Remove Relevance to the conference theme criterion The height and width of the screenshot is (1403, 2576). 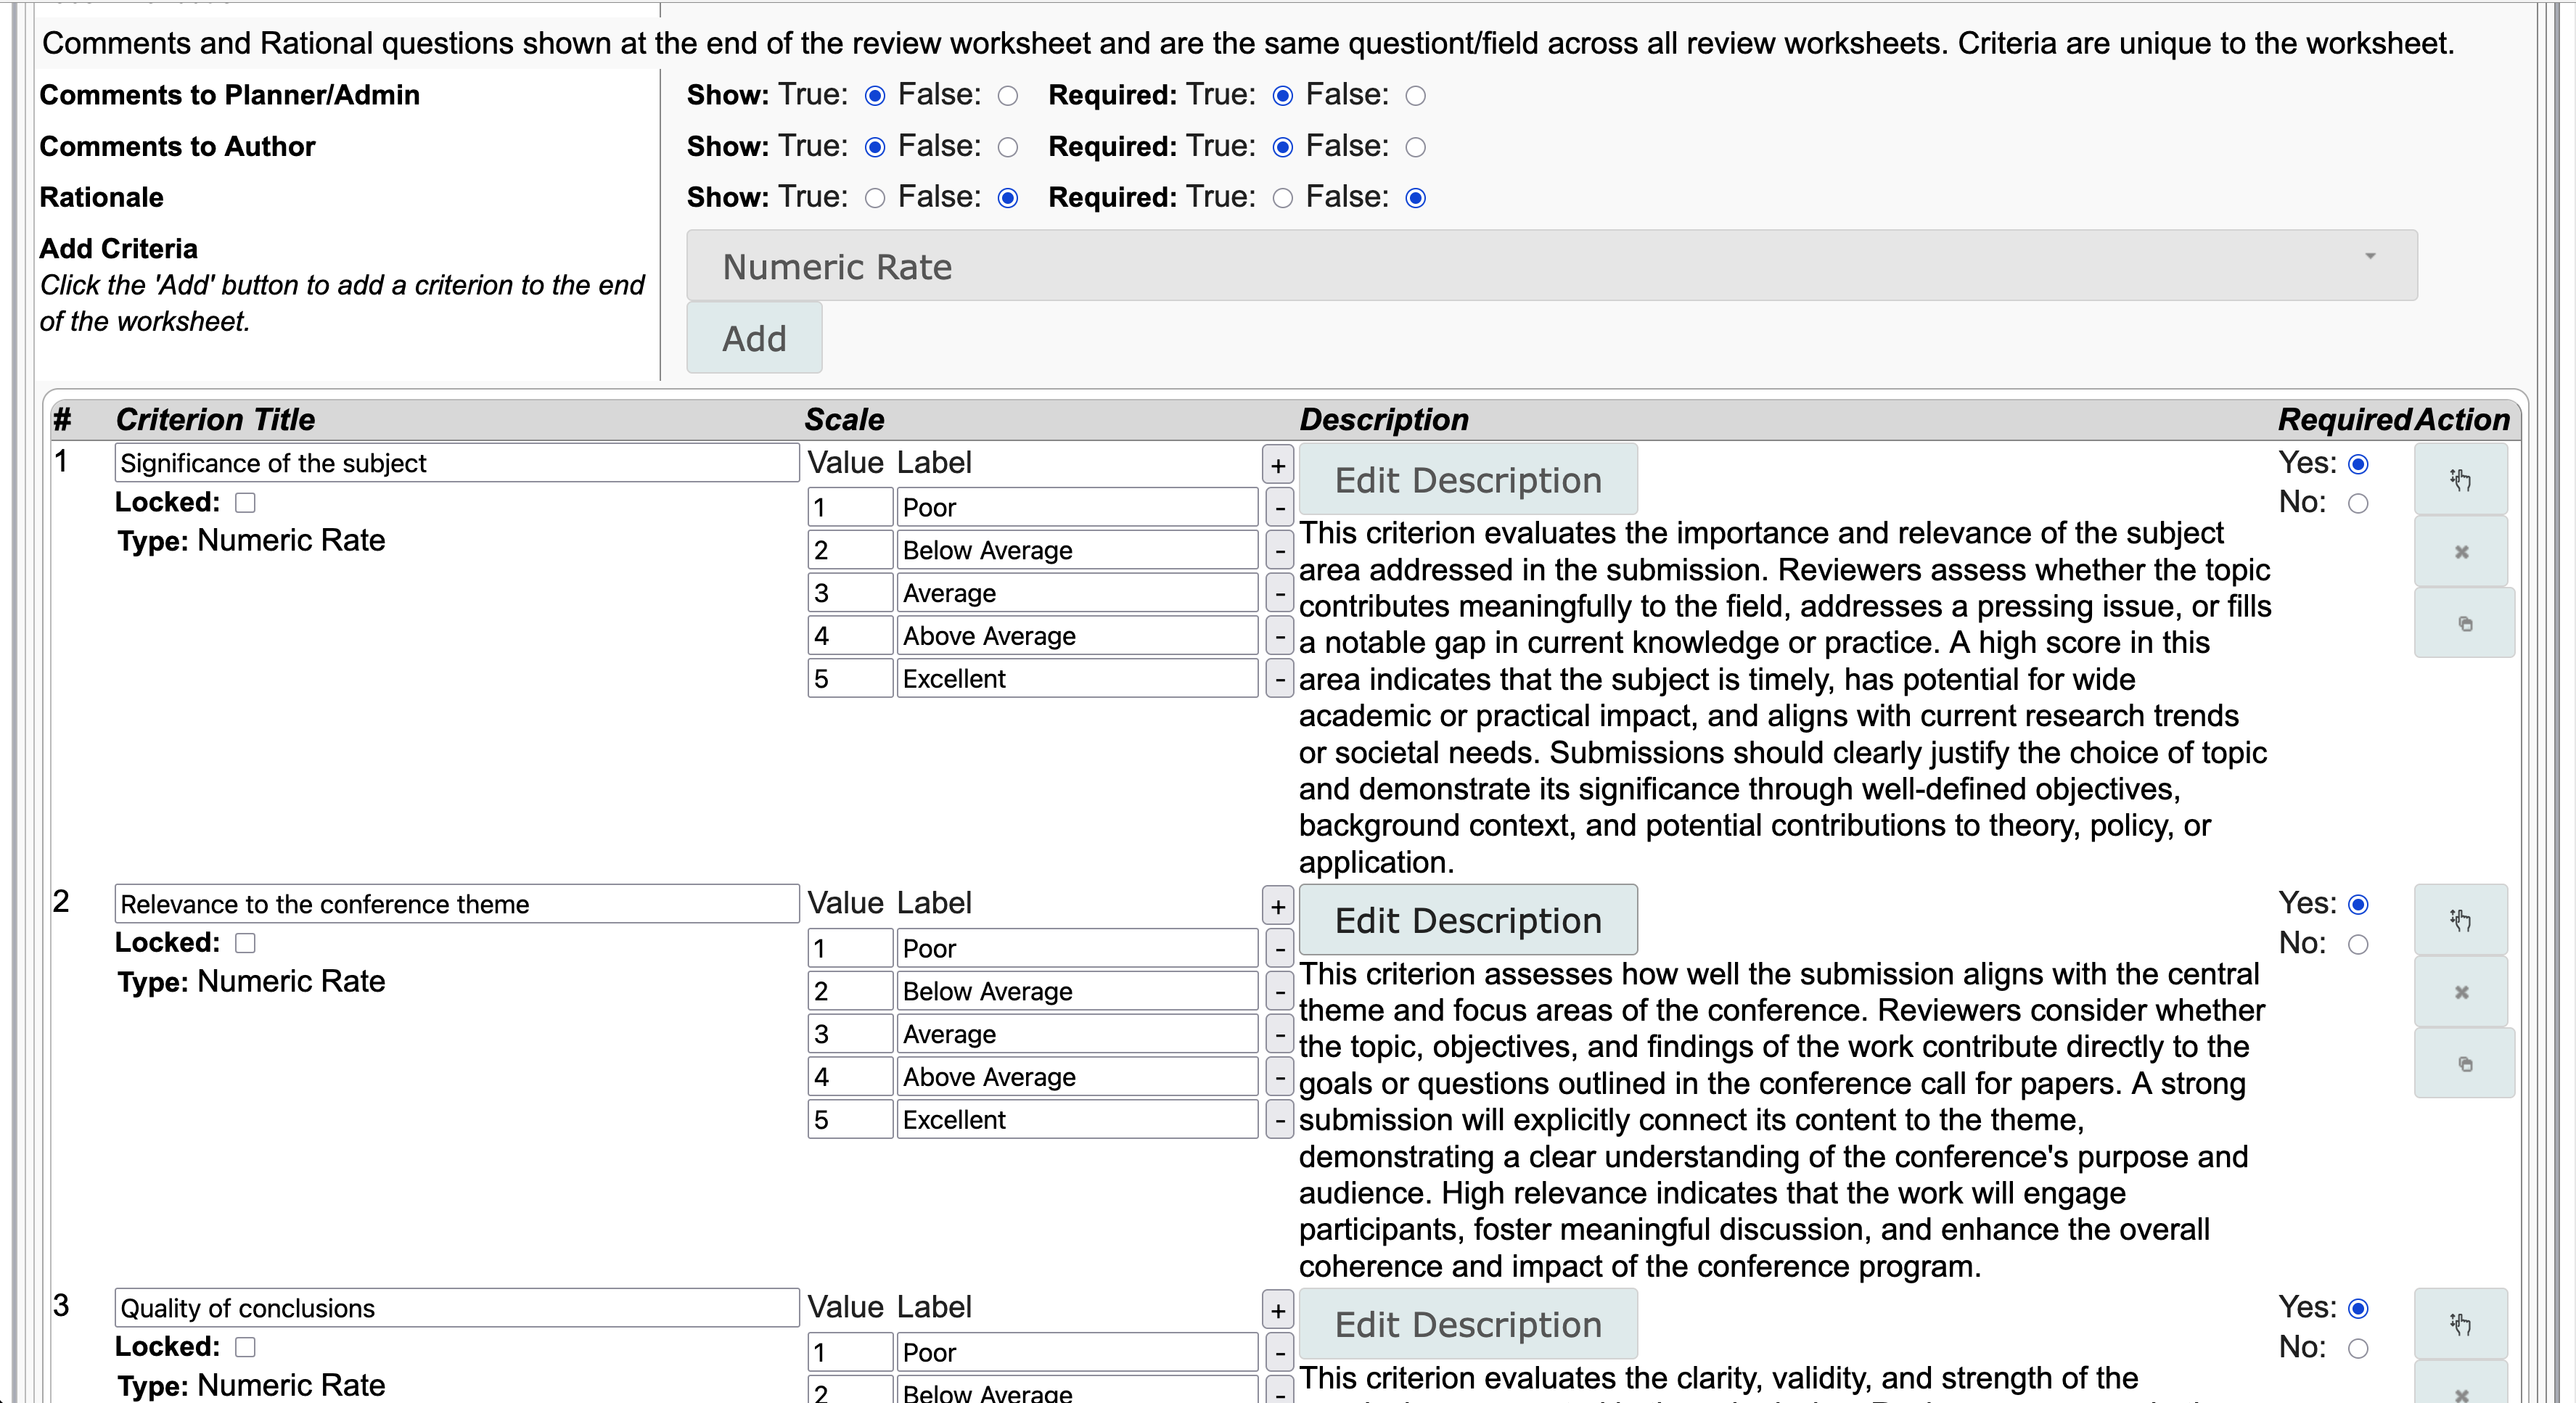[2461, 992]
